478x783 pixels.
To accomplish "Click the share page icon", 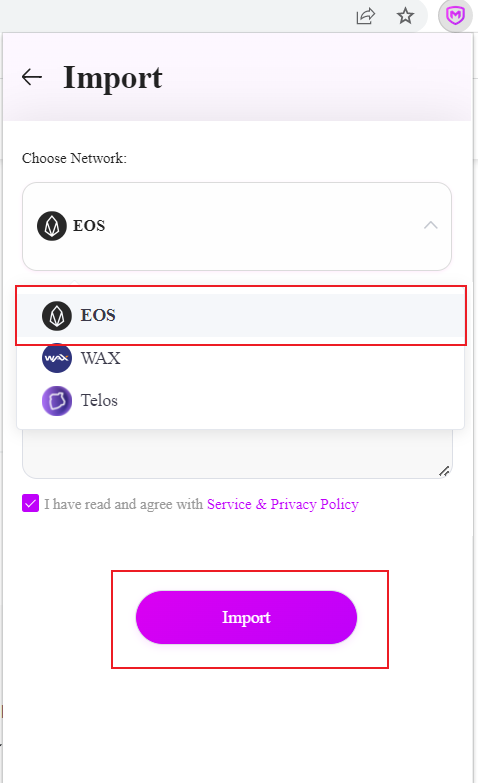I will [366, 16].
